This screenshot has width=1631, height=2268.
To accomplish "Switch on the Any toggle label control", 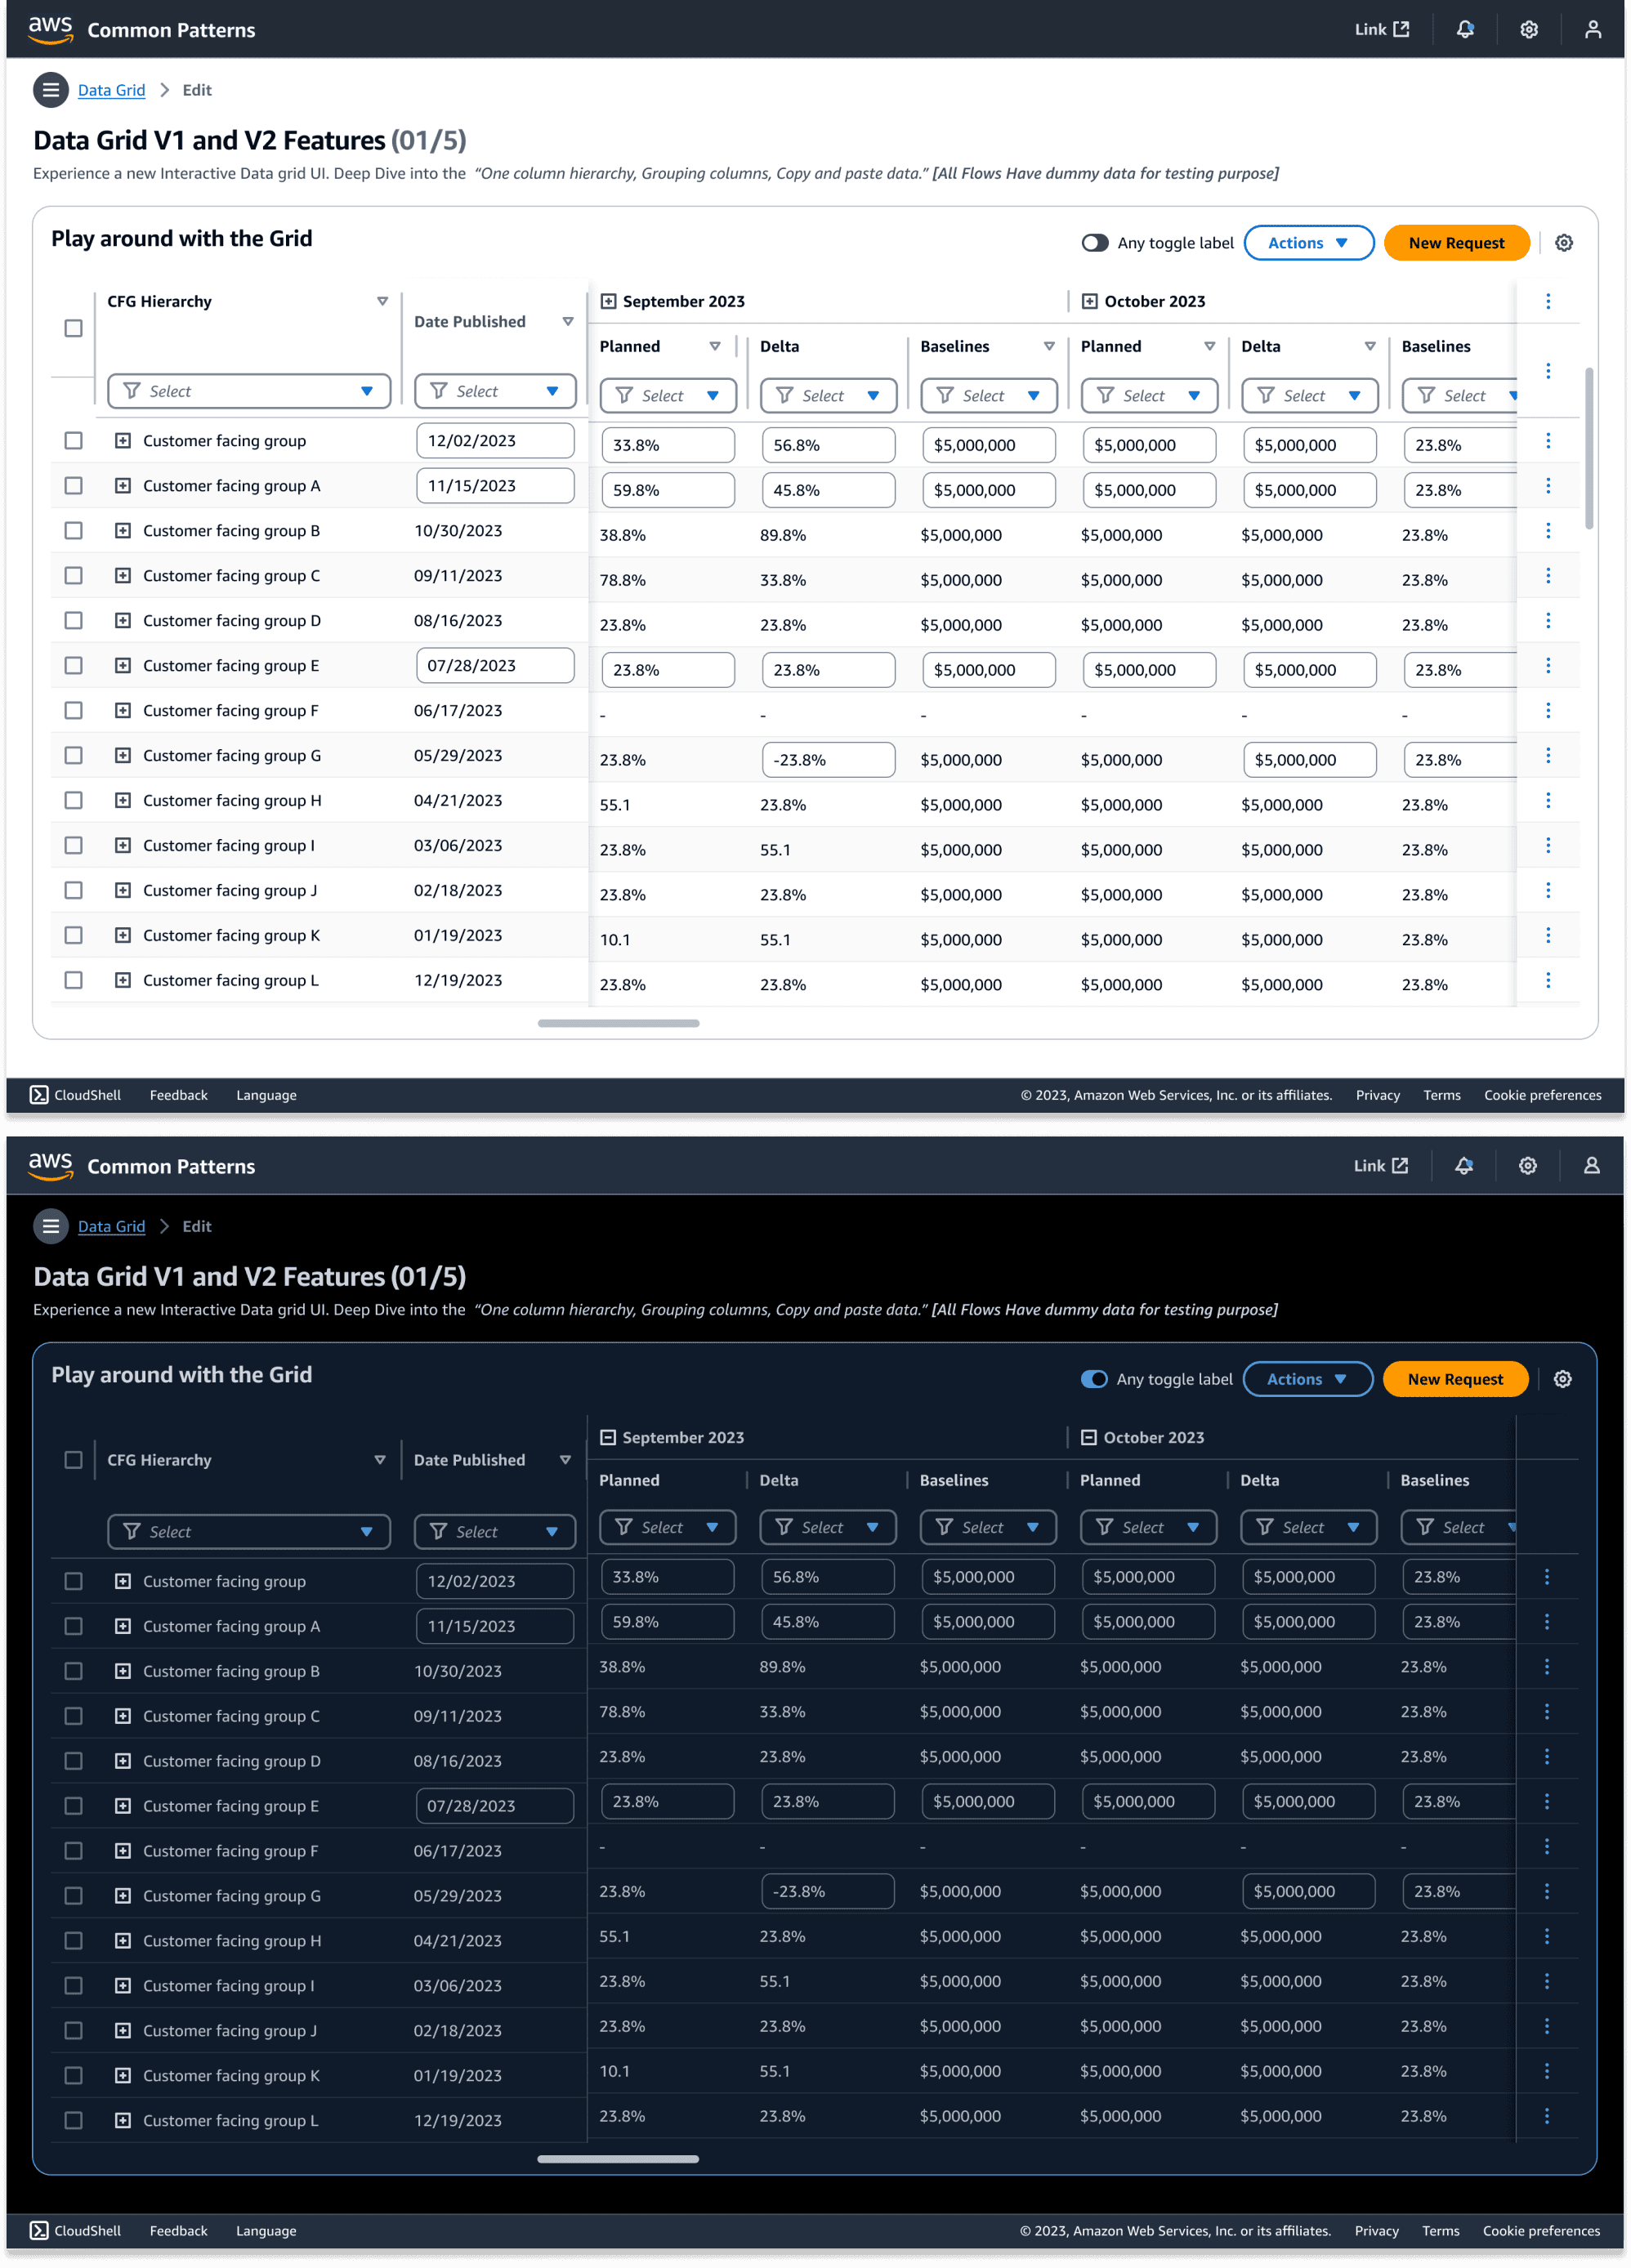I will coord(1096,242).
